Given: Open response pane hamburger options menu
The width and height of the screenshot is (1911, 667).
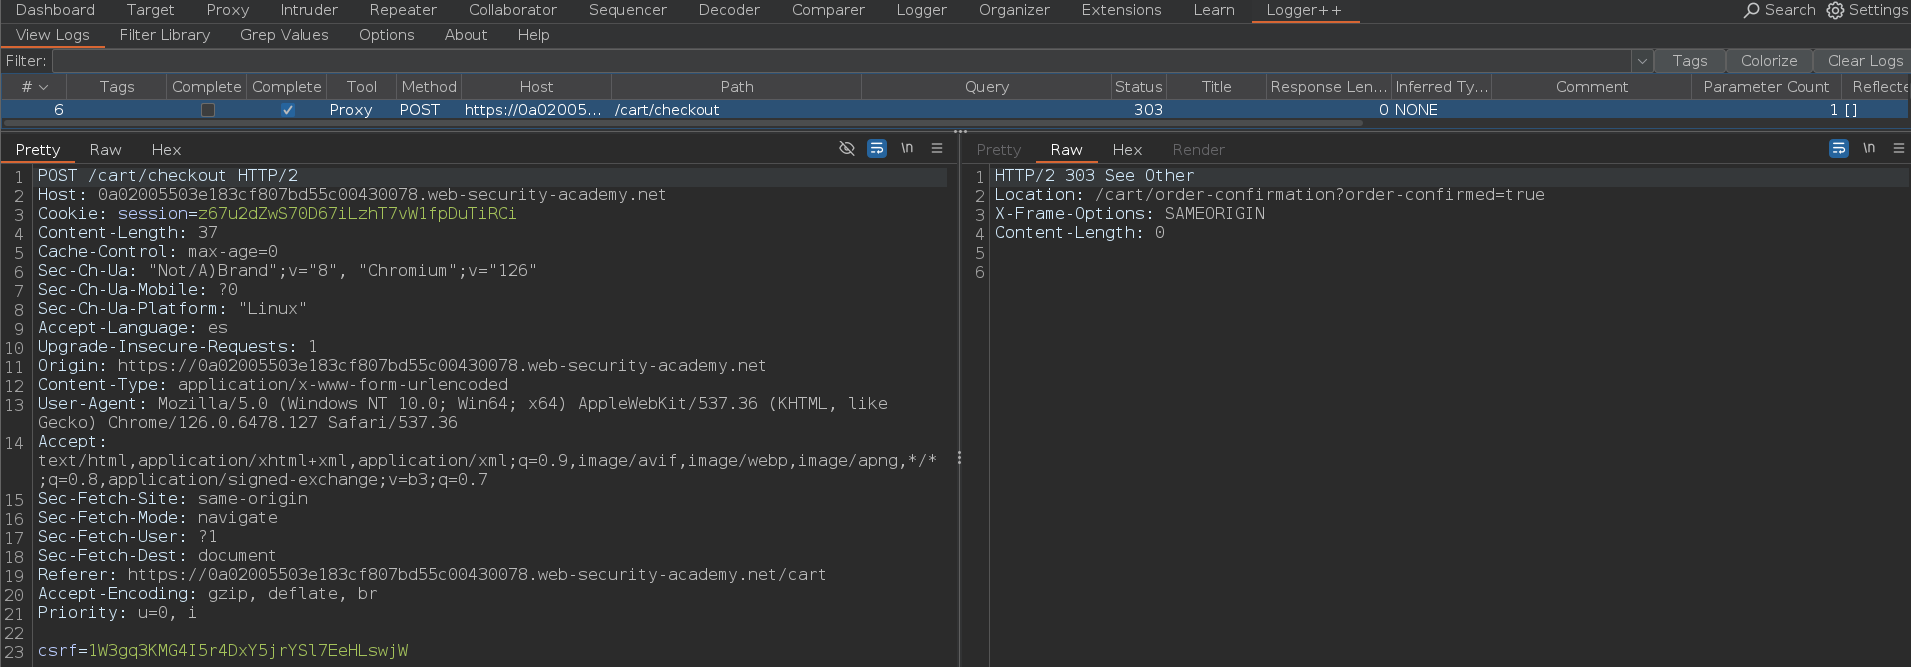Looking at the screenshot, I should pyautogui.click(x=1899, y=148).
